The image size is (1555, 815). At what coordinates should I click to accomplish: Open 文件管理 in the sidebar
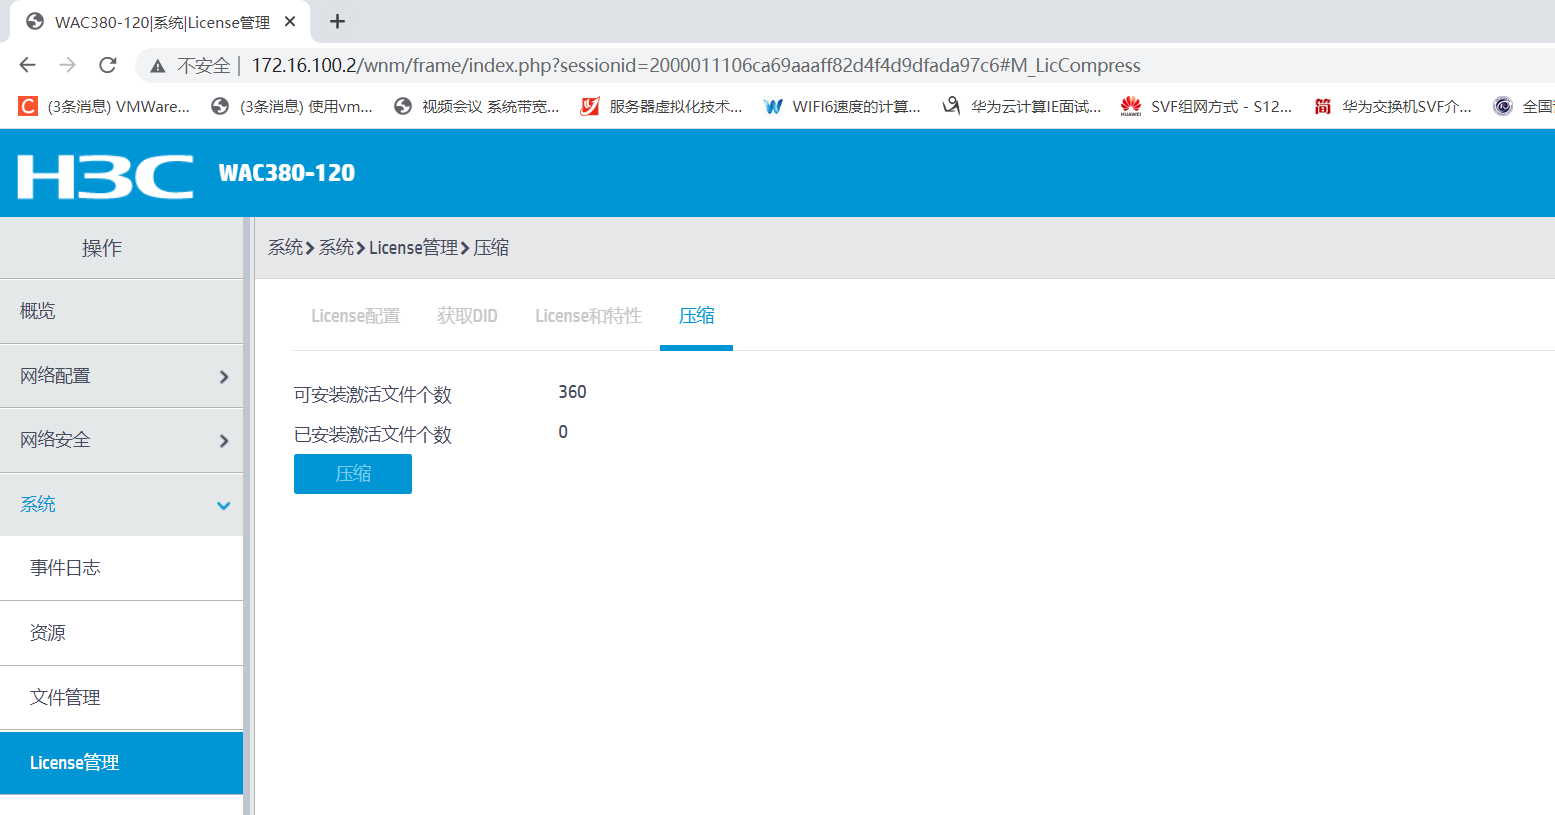click(121, 698)
